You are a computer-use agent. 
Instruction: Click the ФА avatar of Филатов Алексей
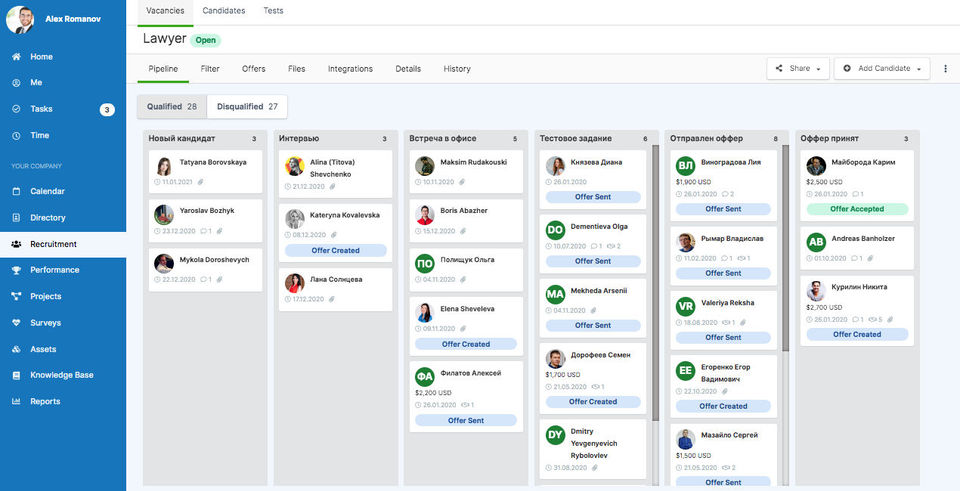tap(424, 377)
